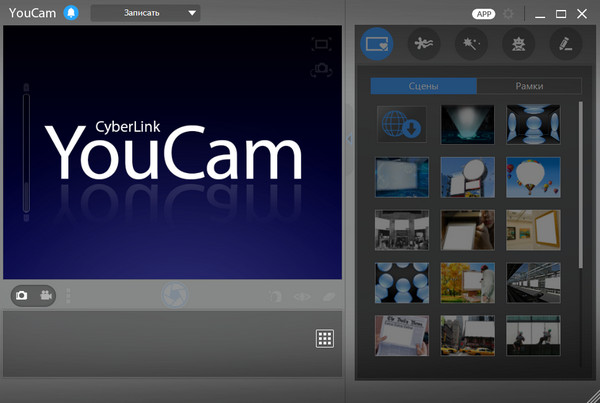600x403 pixels.
Task: Switch to video recording mode
Action: click(46, 295)
